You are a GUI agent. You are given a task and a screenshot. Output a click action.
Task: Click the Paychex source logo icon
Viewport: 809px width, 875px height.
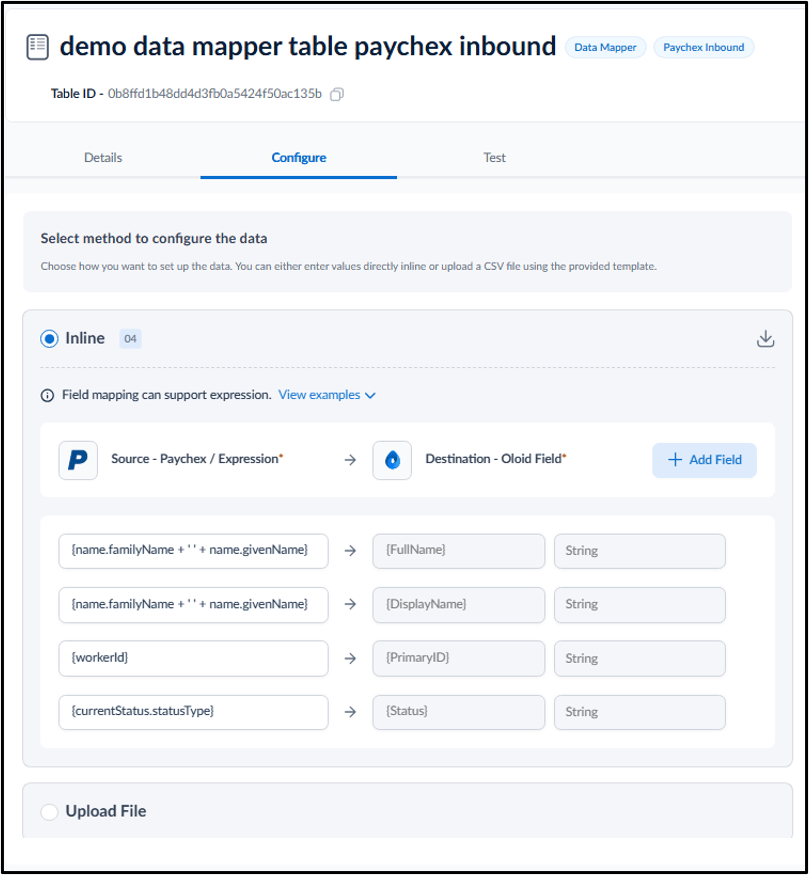78,460
